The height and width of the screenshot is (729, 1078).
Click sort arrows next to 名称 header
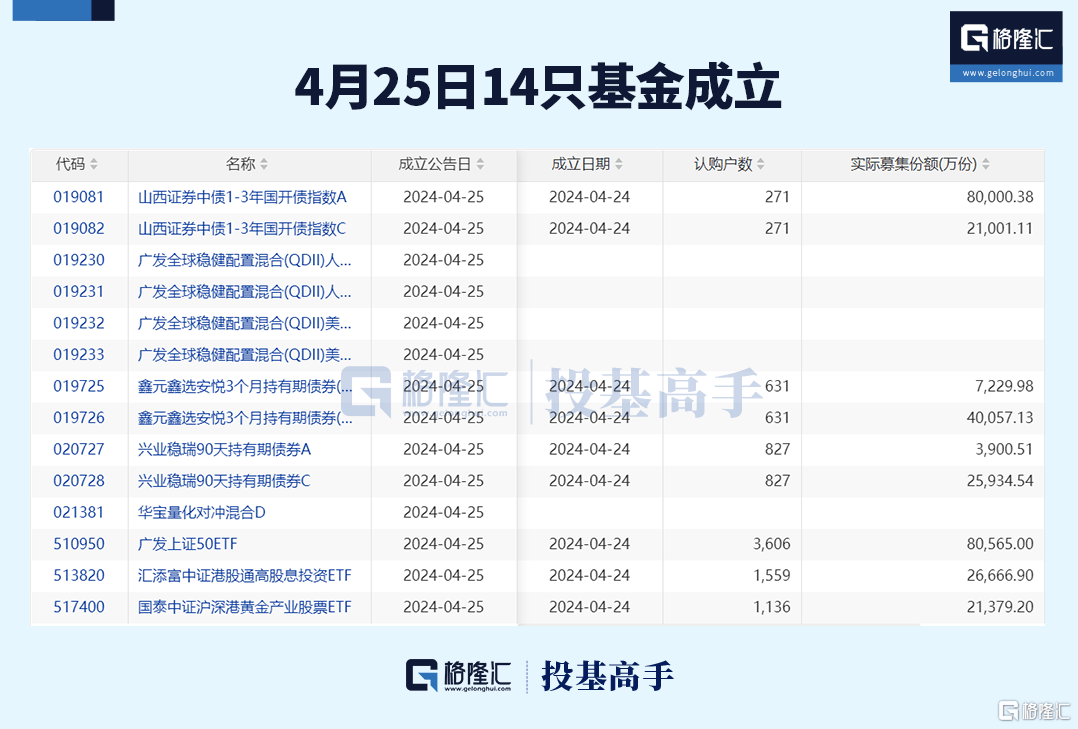tap(264, 165)
